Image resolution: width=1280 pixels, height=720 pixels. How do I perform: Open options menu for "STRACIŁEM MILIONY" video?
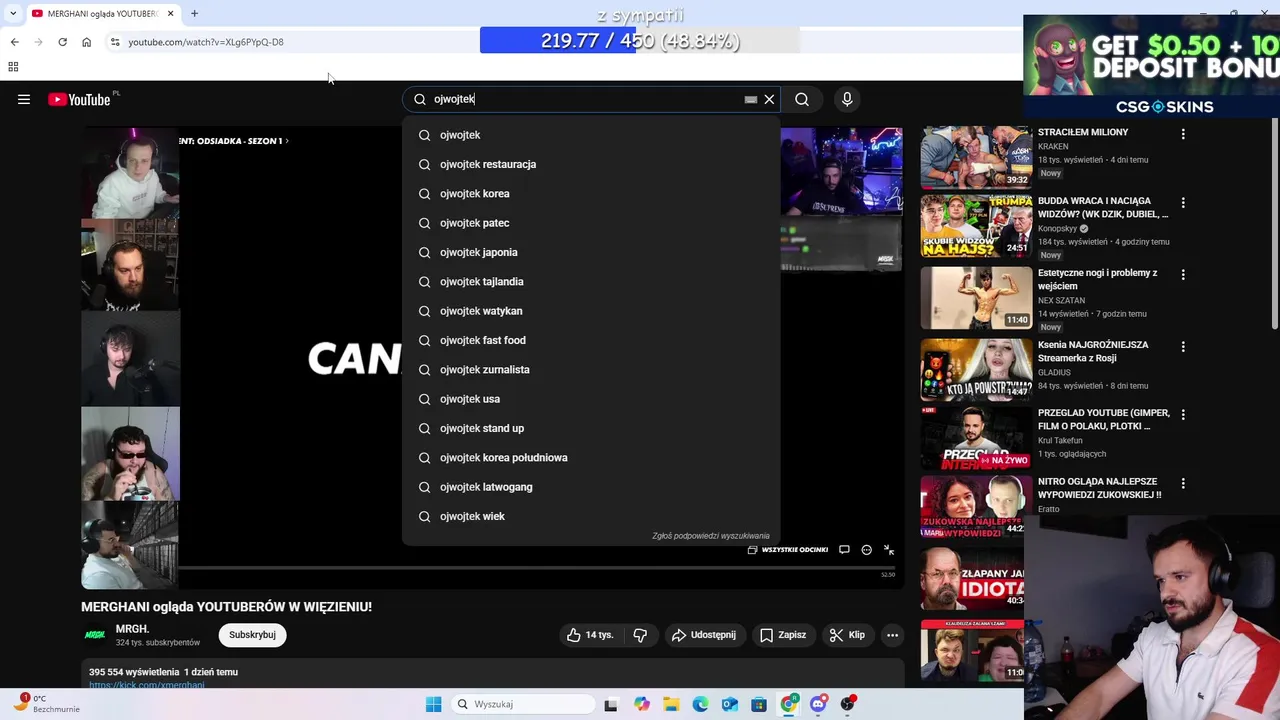1183,134
